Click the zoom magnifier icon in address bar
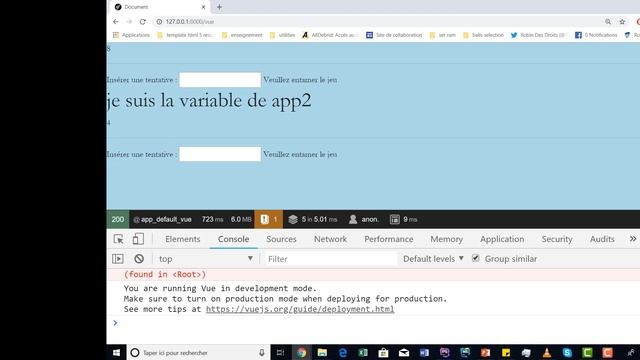Viewport: 640px width, 360px height. click(608, 22)
